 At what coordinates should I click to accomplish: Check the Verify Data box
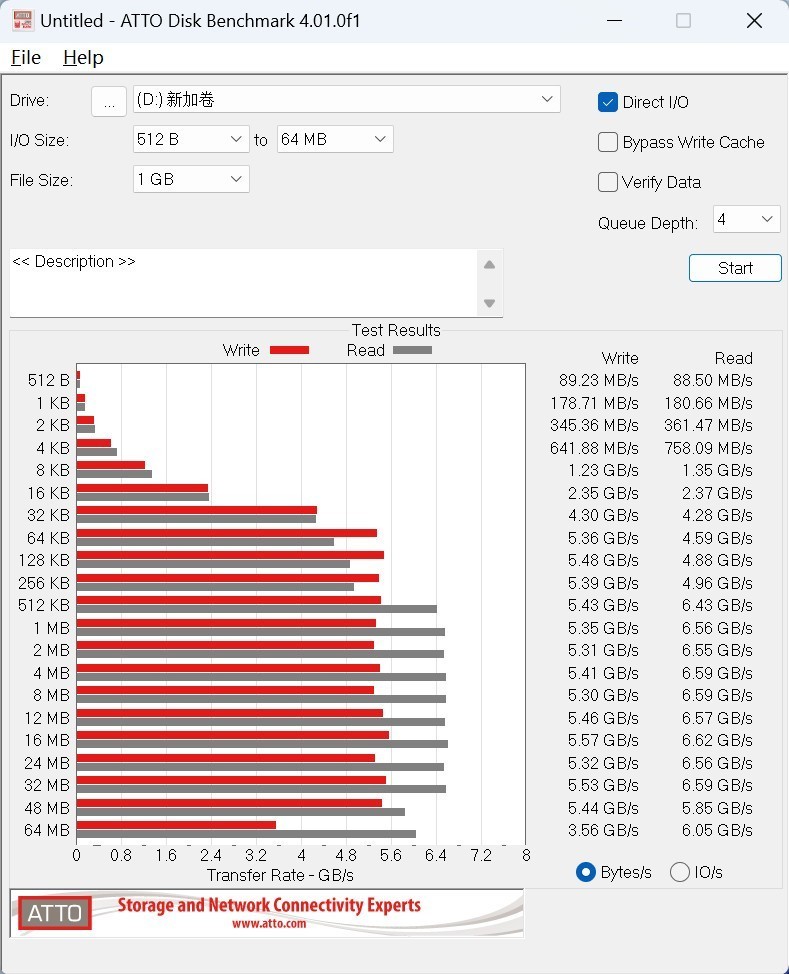click(x=608, y=182)
